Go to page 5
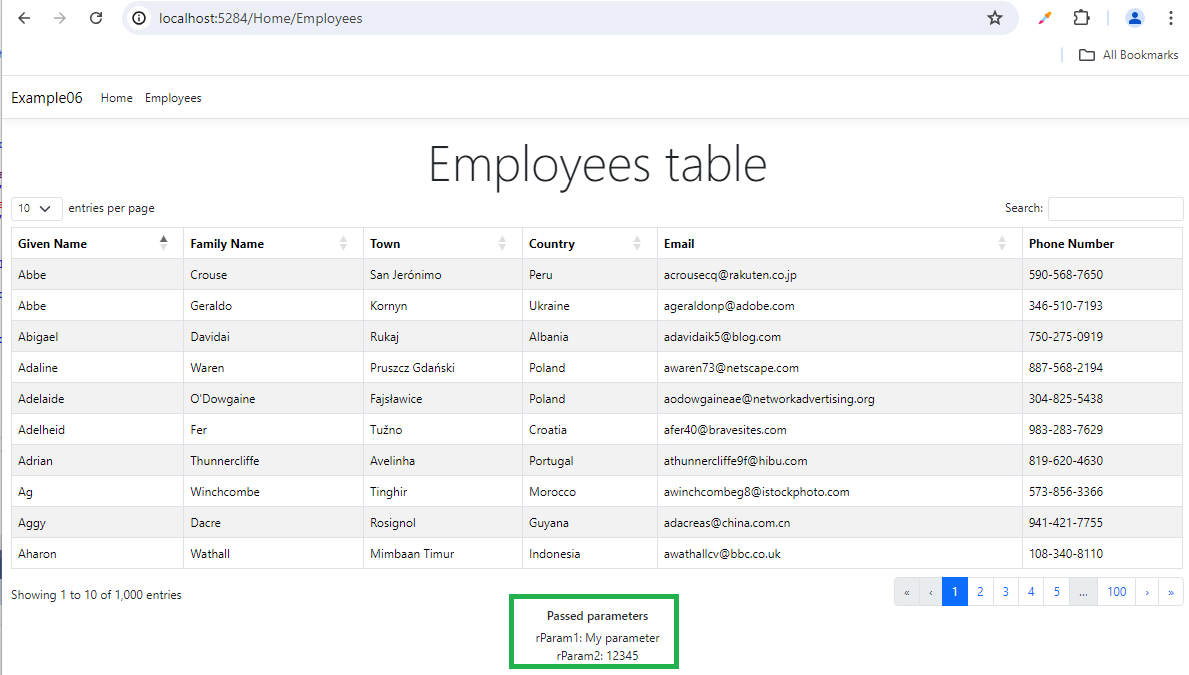This screenshot has height=675, width=1189. click(x=1056, y=592)
